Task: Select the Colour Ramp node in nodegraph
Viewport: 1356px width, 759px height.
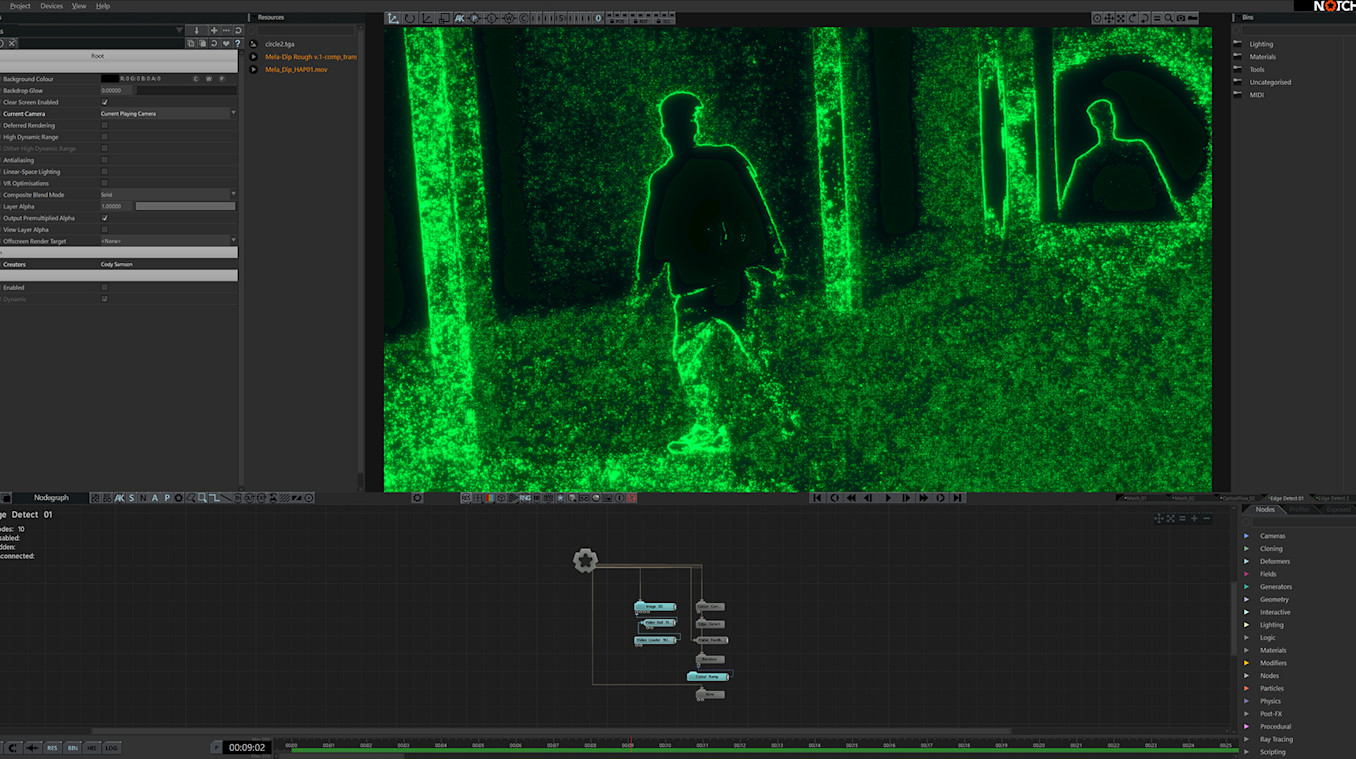Action: 708,677
